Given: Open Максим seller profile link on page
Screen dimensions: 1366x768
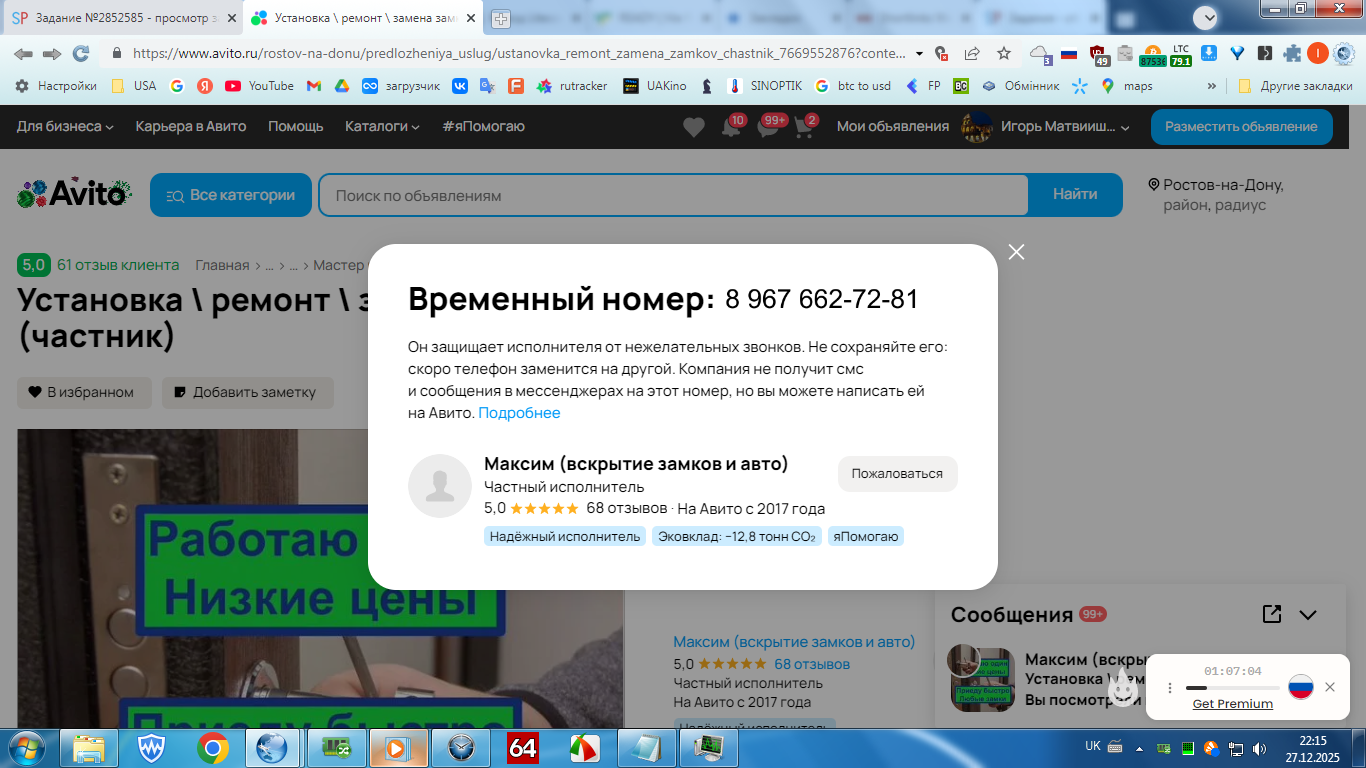Looking at the screenshot, I should click(x=794, y=642).
